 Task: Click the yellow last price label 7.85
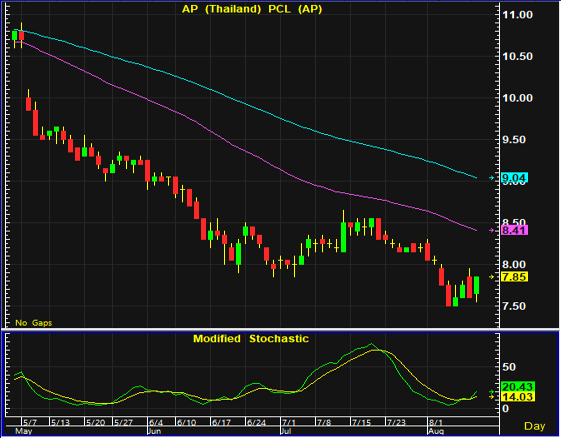click(514, 277)
